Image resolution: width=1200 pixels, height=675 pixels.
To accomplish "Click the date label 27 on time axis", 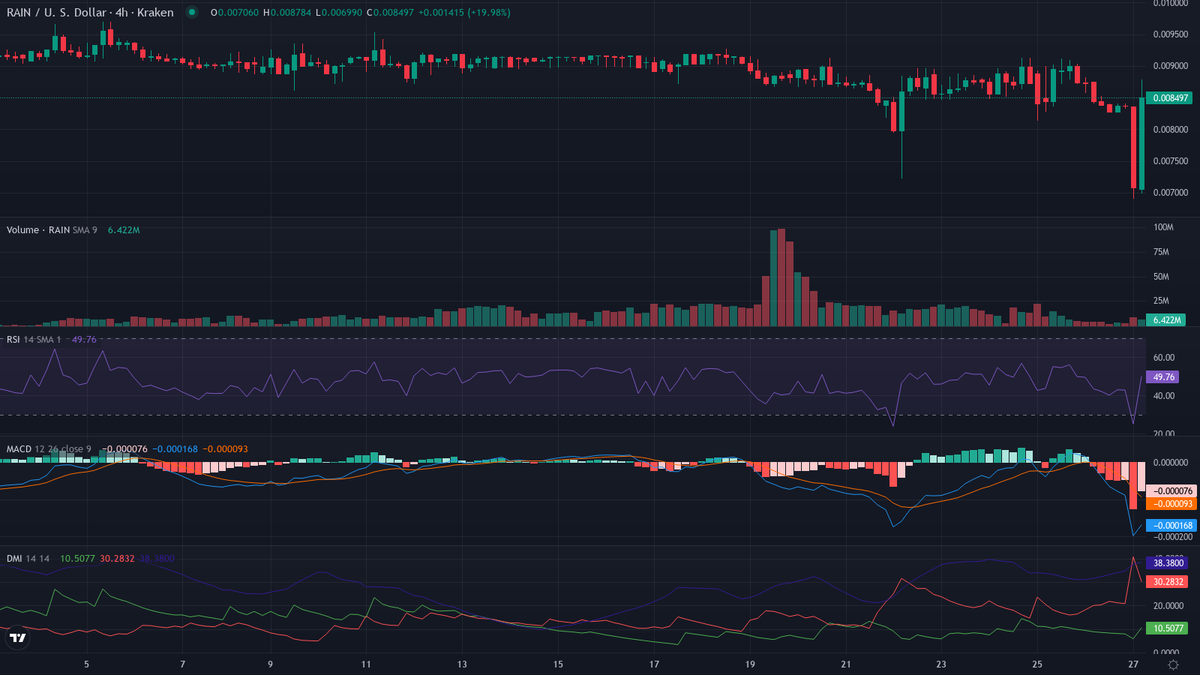I will tap(1133, 664).
